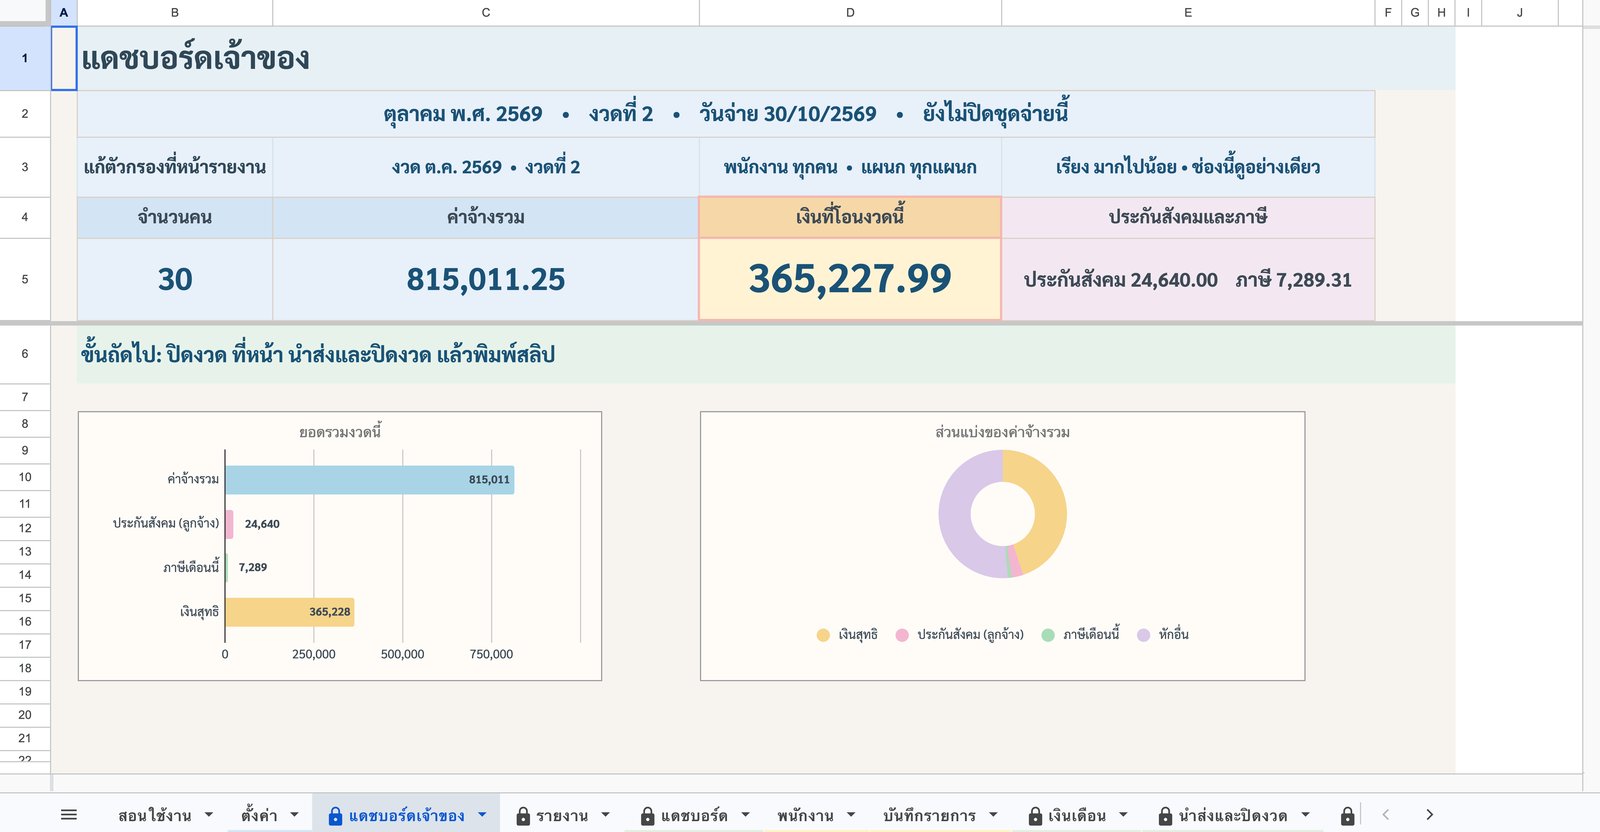Open dropdown arrow beside เงินเดือน tab
The height and width of the screenshot is (832, 1600).
pos(1123,815)
